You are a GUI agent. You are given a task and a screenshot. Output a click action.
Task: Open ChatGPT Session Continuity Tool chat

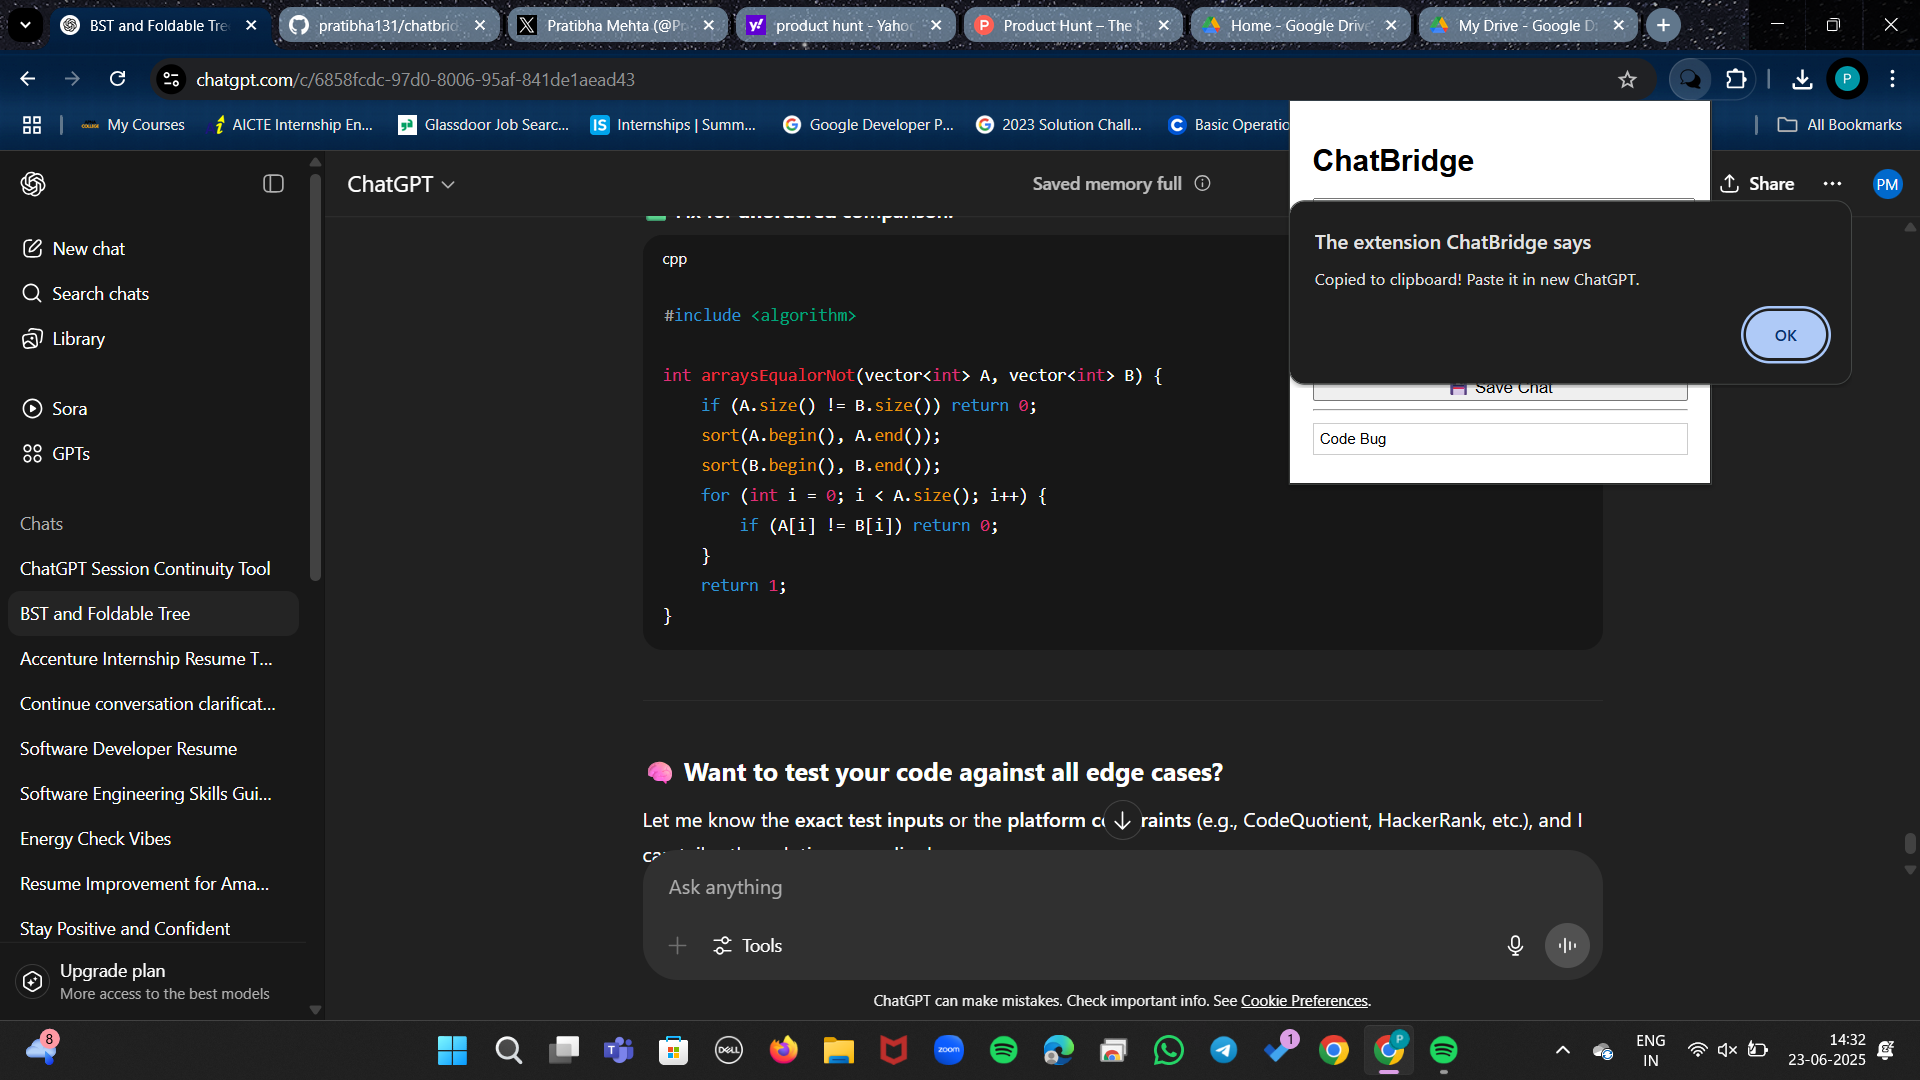click(153, 568)
